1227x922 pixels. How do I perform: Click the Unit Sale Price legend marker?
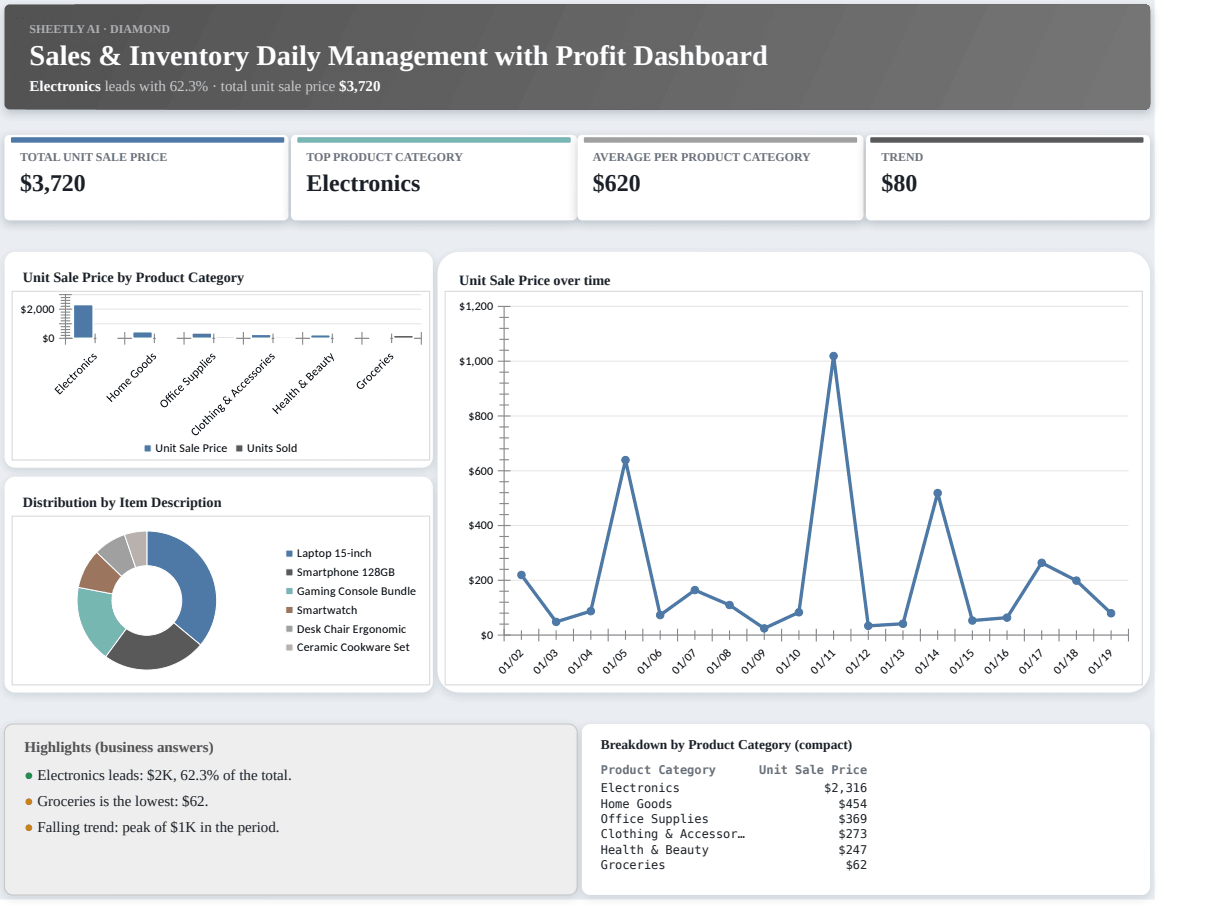click(x=148, y=448)
